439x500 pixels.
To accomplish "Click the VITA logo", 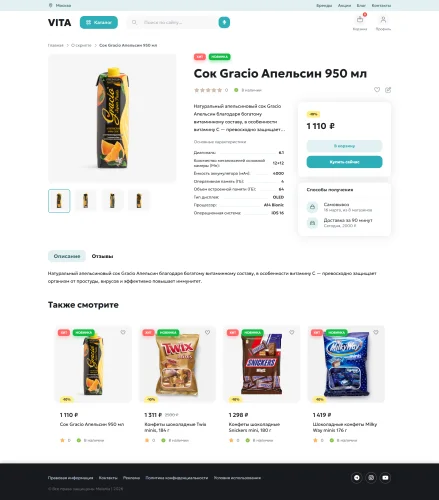I will click(x=59, y=23).
